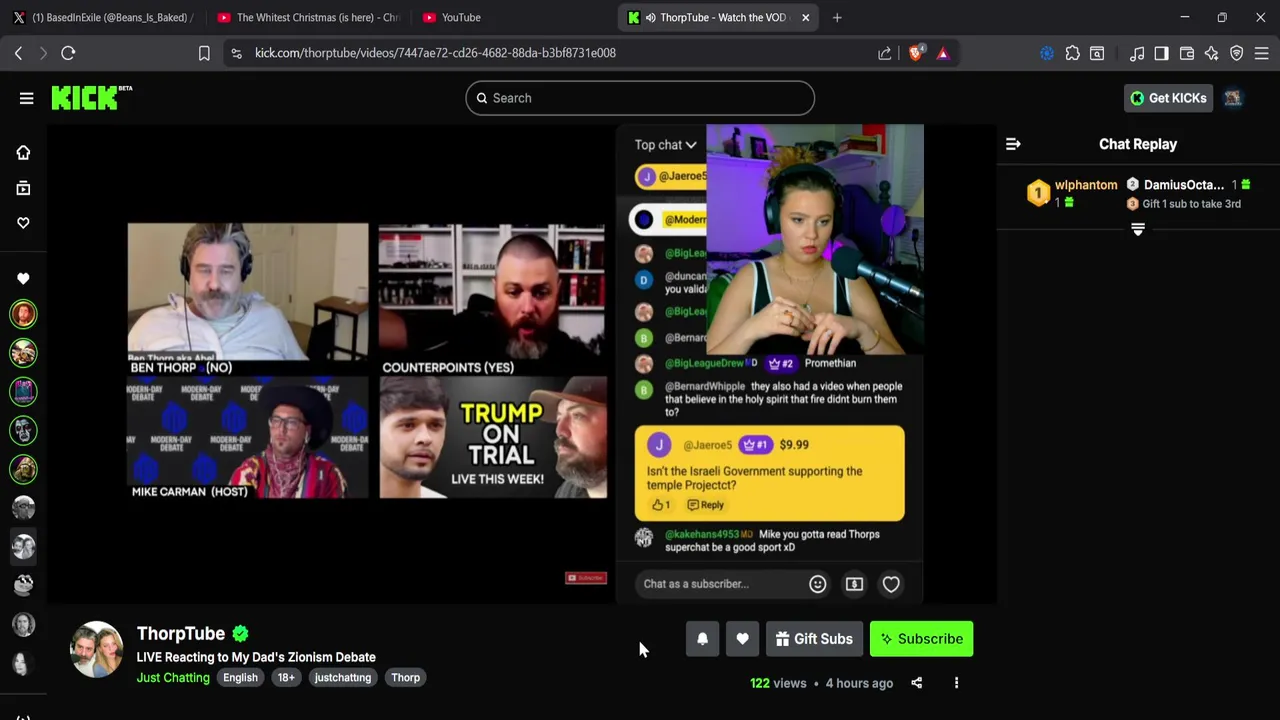Image resolution: width=1280 pixels, height=720 pixels.
Task: Click the super chat dollar icon
Action: (x=854, y=584)
